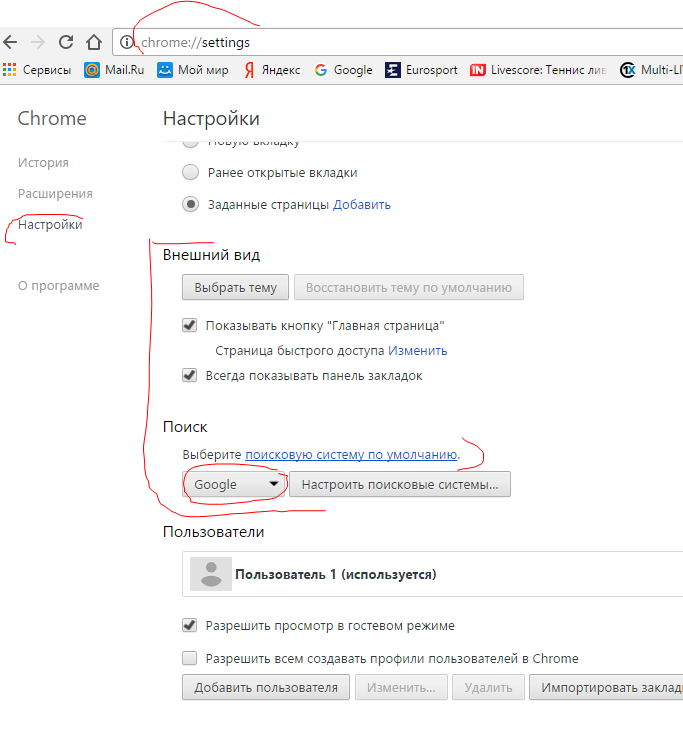The width and height of the screenshot is (683, 729).
Task: Open the Сервисы apps grid icon
Action: coord(9,70)
